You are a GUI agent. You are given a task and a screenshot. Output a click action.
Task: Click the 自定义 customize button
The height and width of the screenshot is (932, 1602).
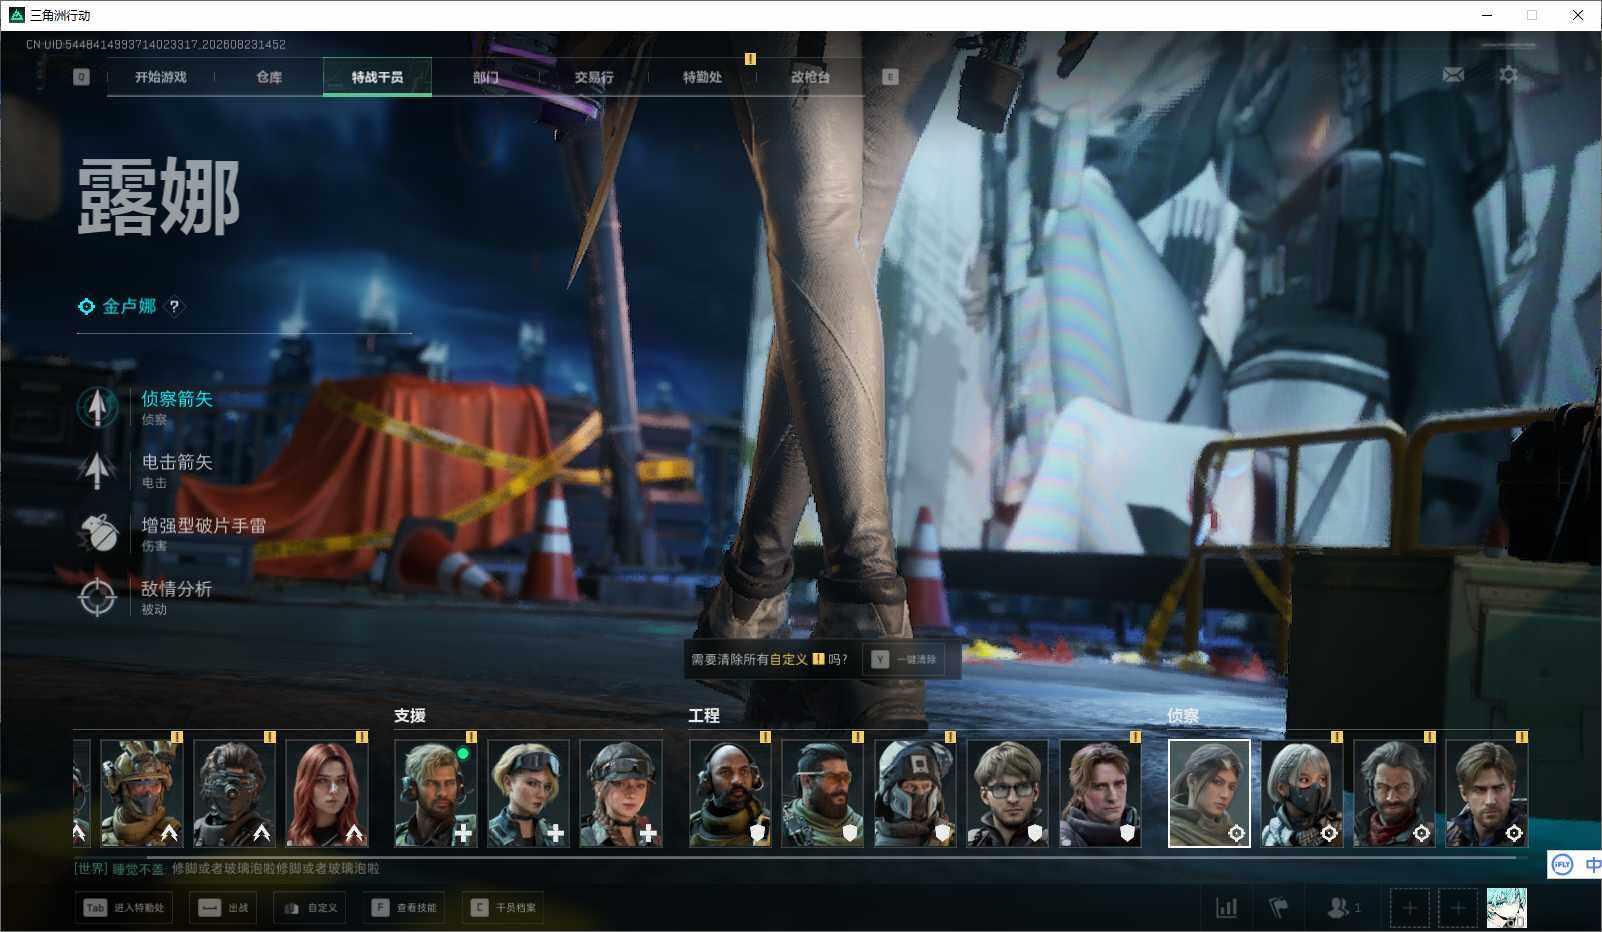pos(310,908)
